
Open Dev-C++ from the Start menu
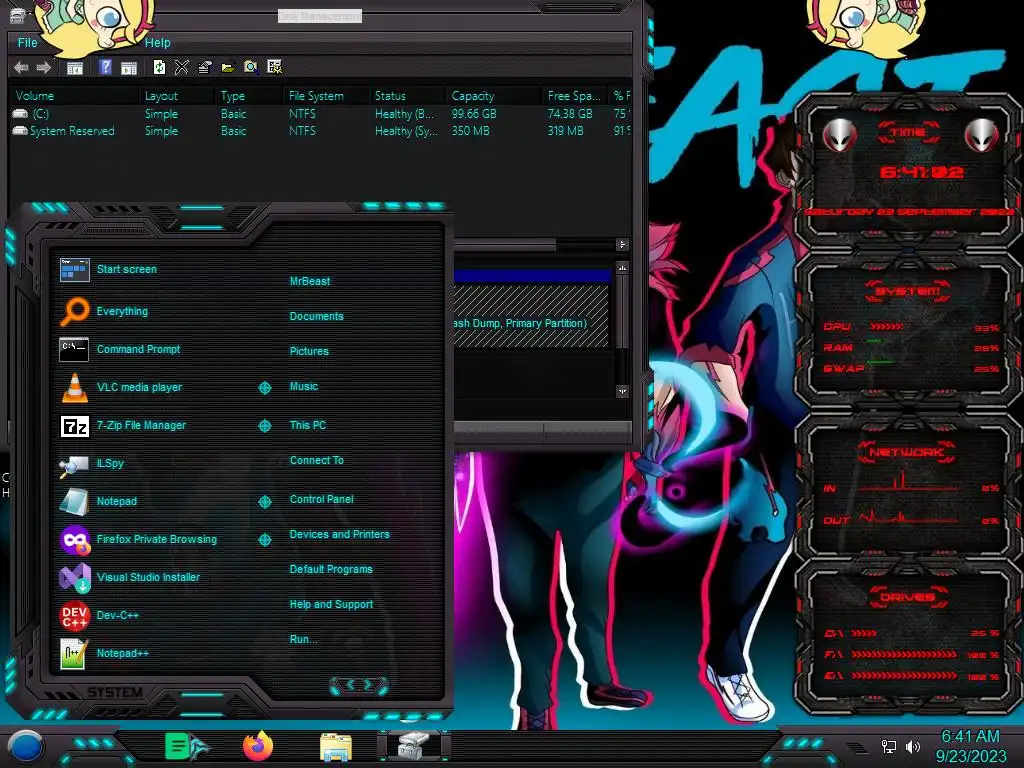tap(99, 615)
